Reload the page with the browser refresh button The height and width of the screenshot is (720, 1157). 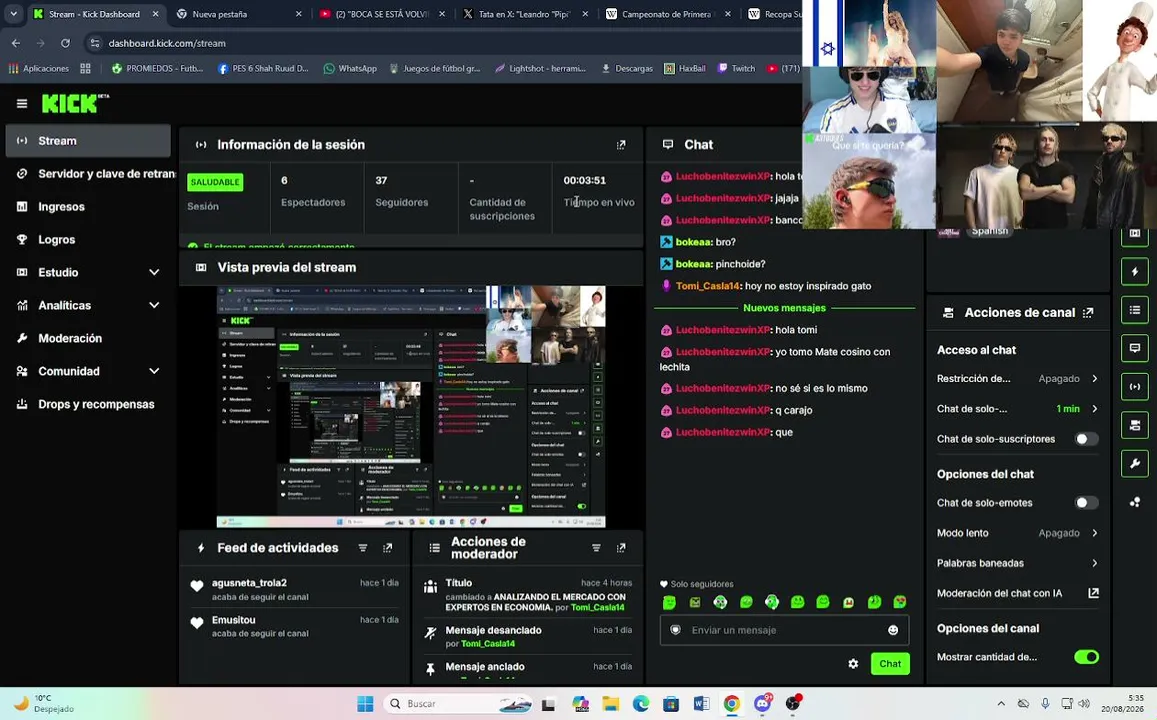[65, 44]
